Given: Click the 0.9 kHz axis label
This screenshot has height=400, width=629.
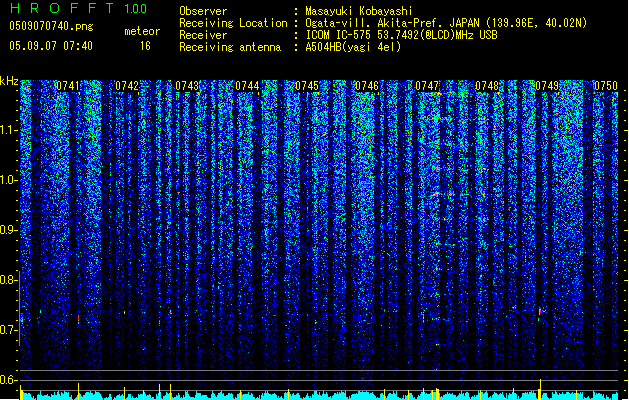Looking at the screenshot, I should (8, 230).
